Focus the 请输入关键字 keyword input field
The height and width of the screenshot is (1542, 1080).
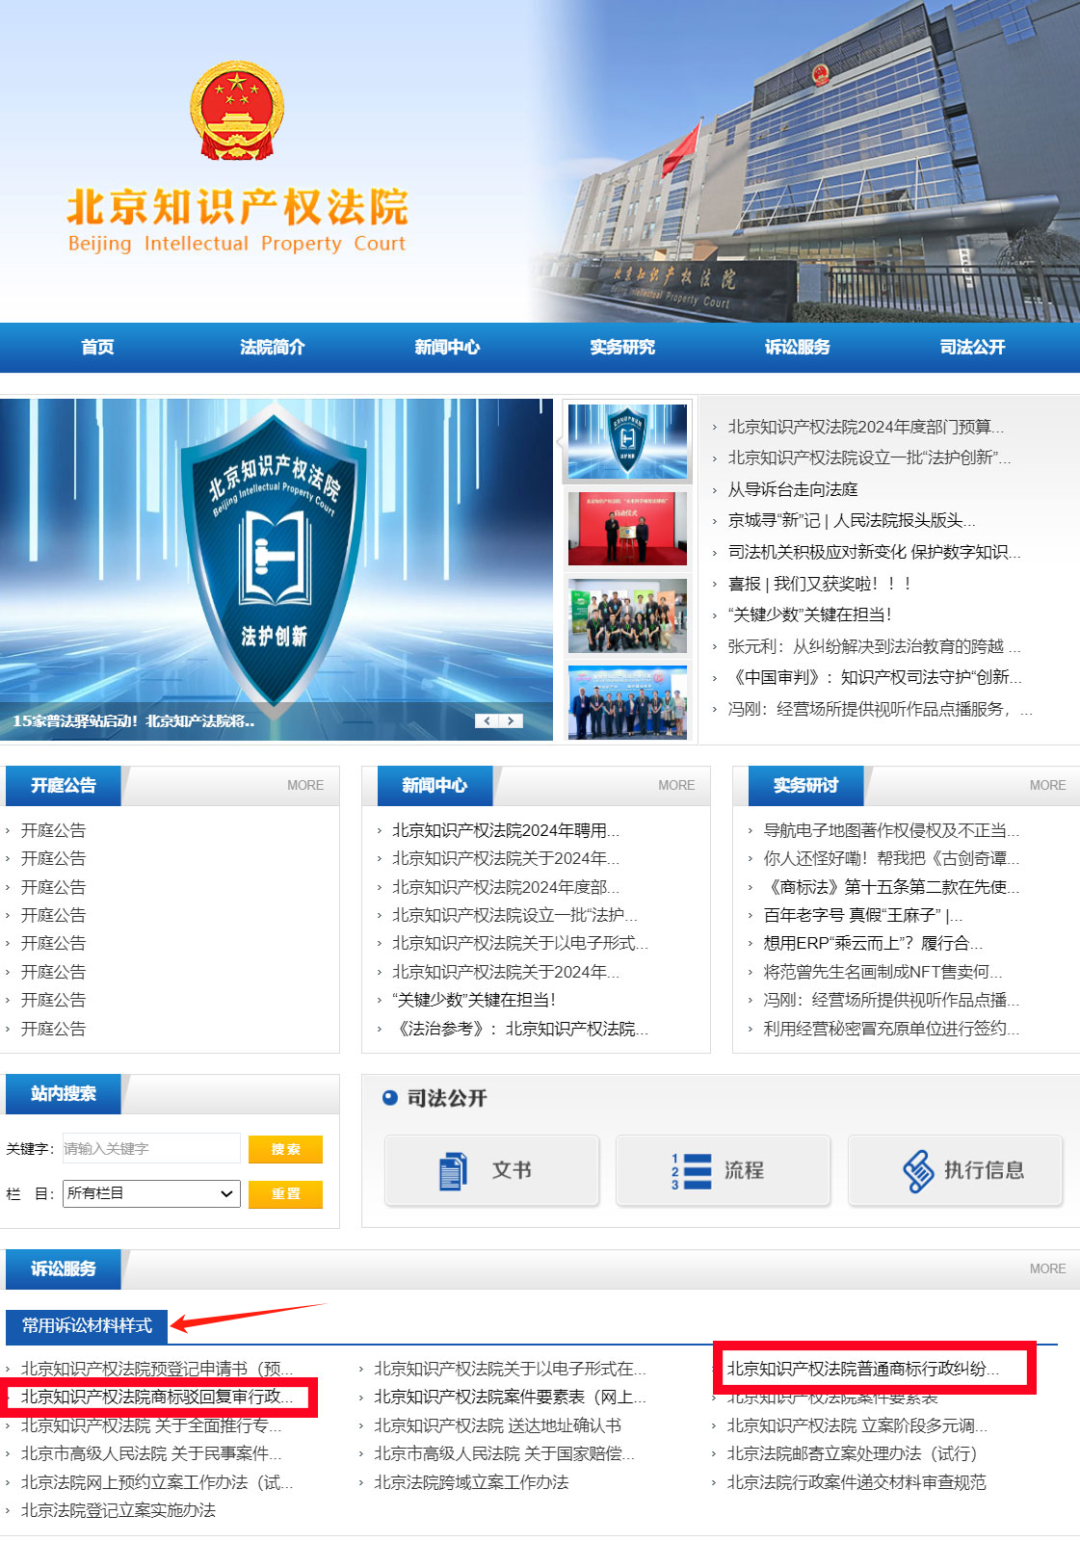pos(151,1149)
